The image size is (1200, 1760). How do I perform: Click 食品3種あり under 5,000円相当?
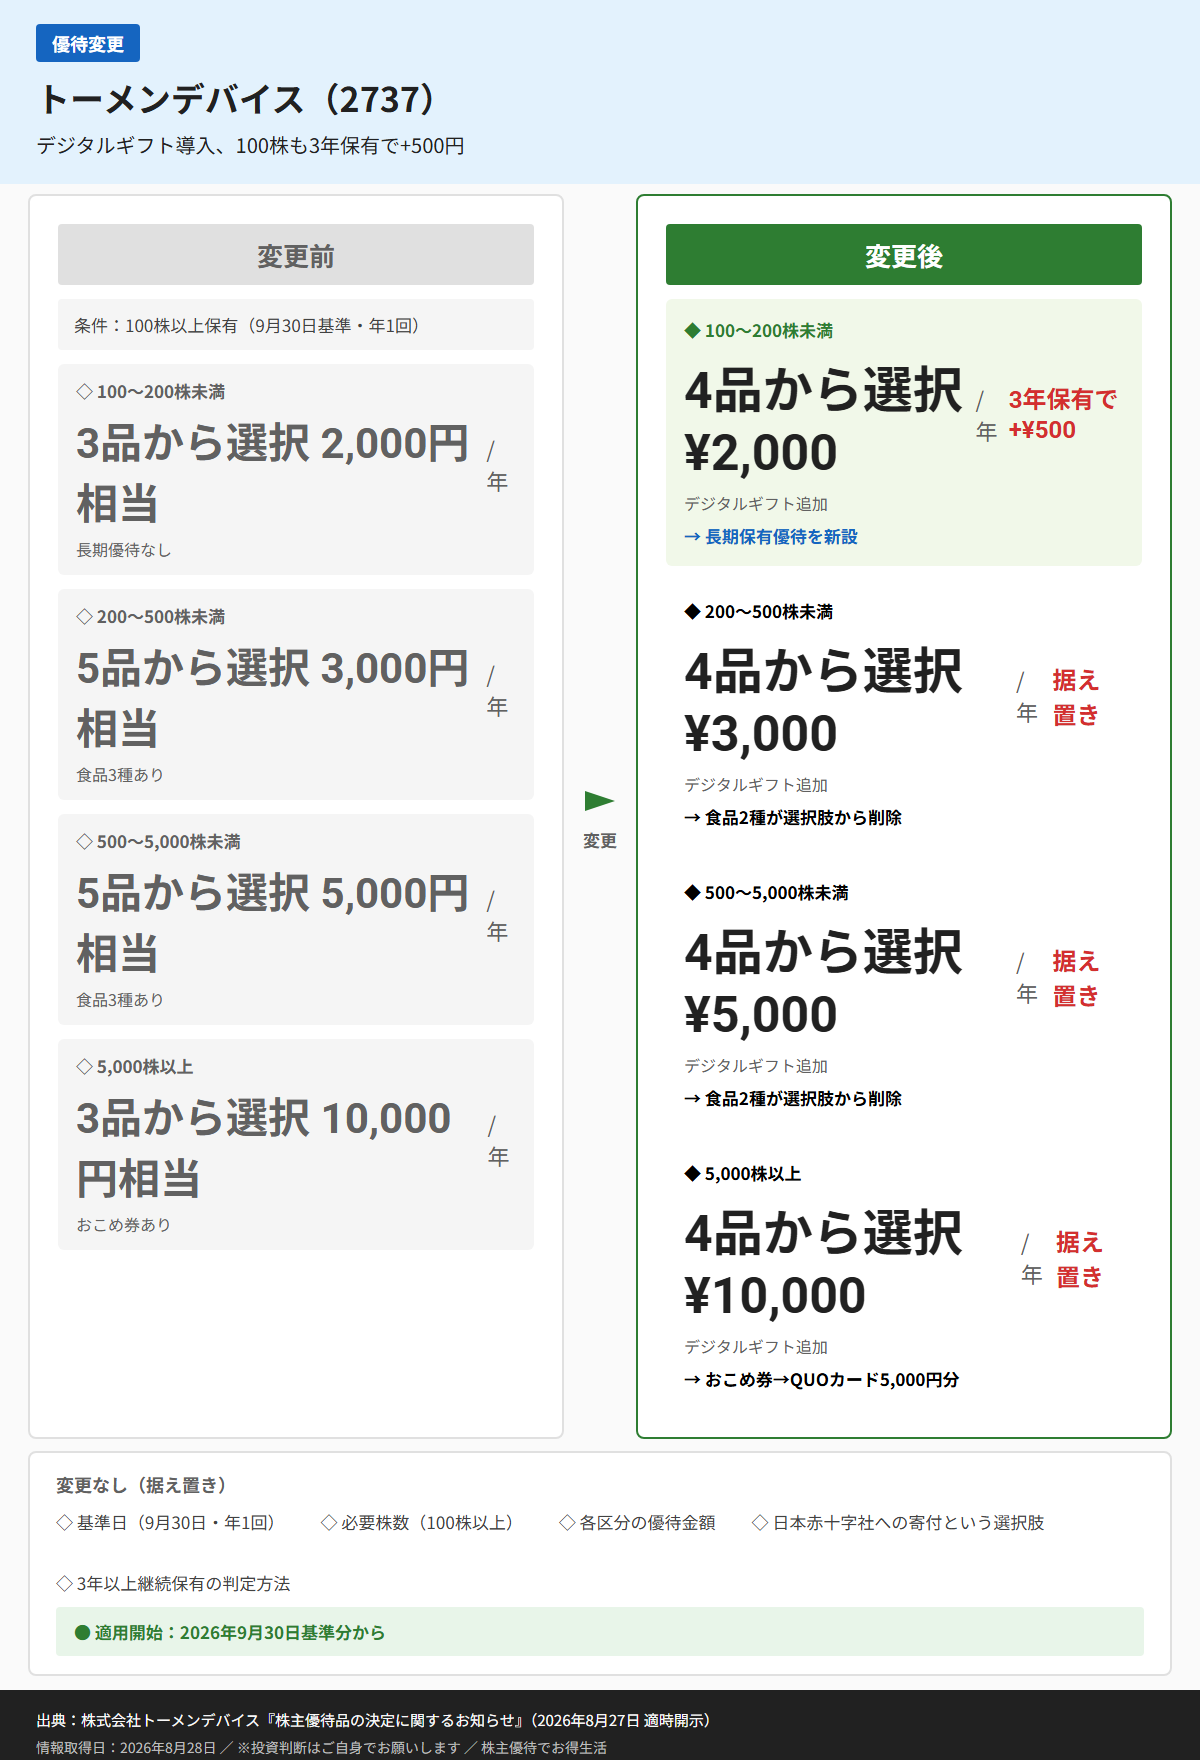120,1000
